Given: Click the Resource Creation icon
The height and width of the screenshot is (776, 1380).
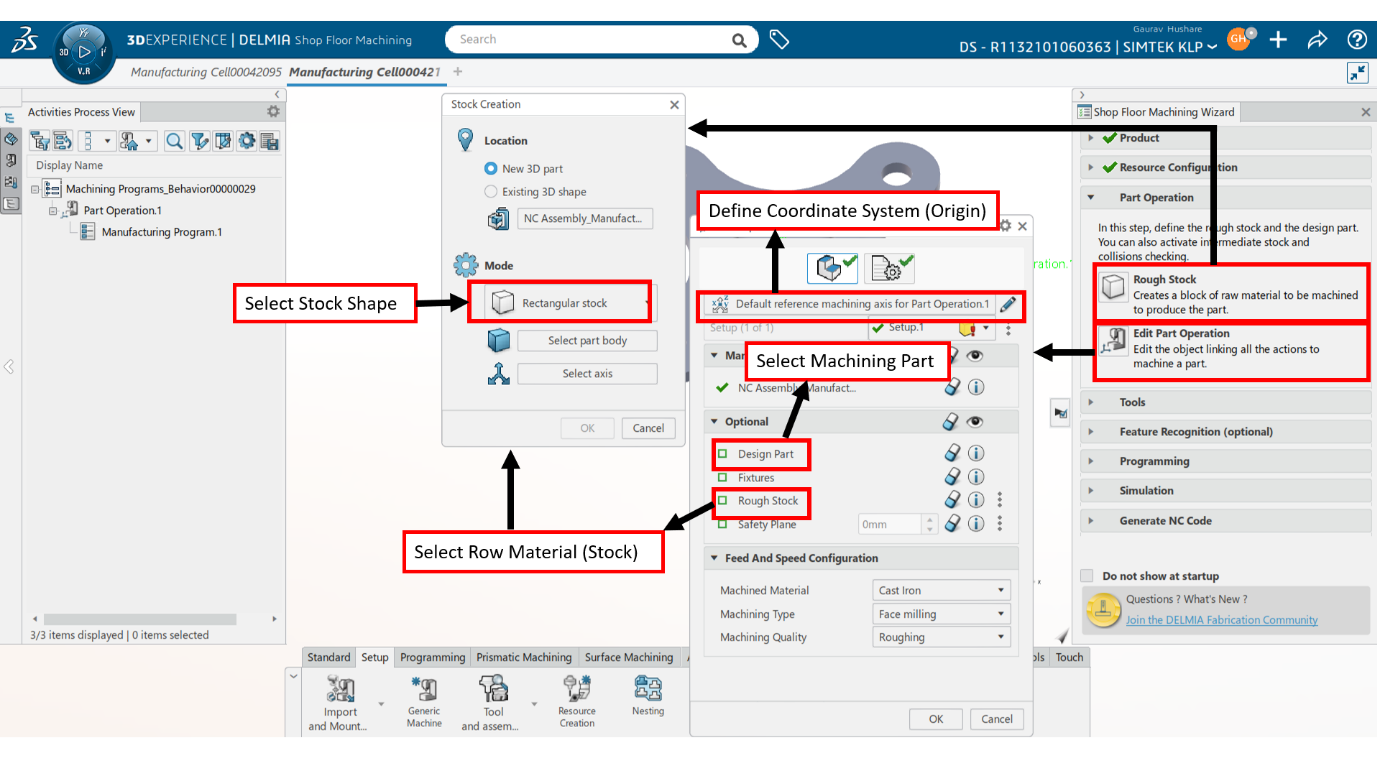Looking at the screenshot, I should click(x=577, y=688).
